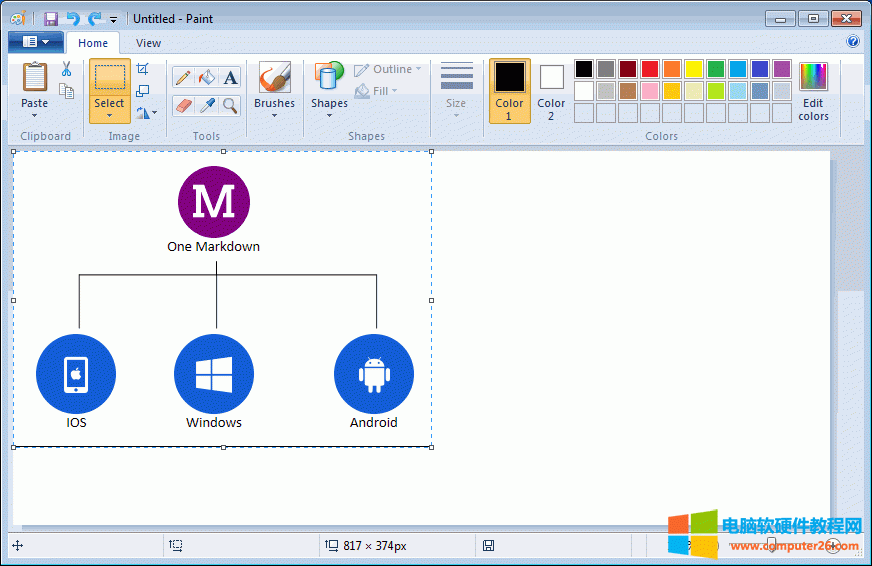Pick the black color swatch
Viewport: 872px width, 566px height.
pyautogui.click(x=584, y=69)
